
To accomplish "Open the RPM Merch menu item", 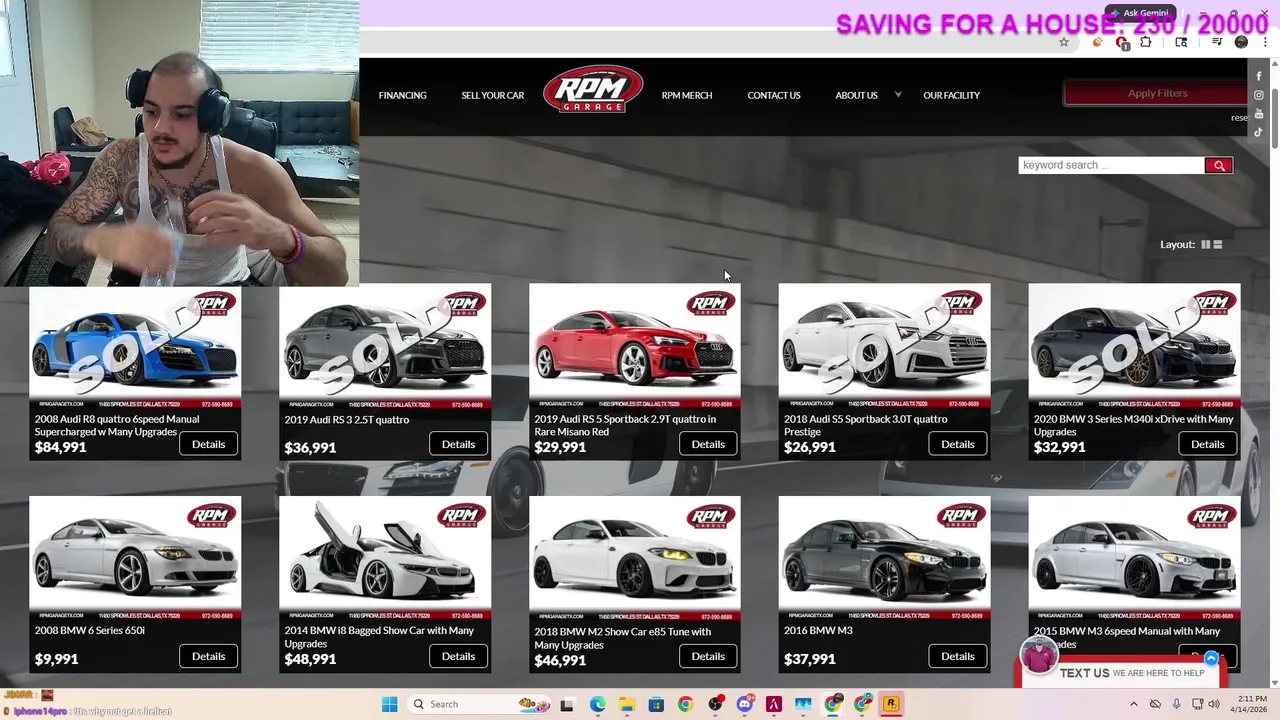I will 686,95.
